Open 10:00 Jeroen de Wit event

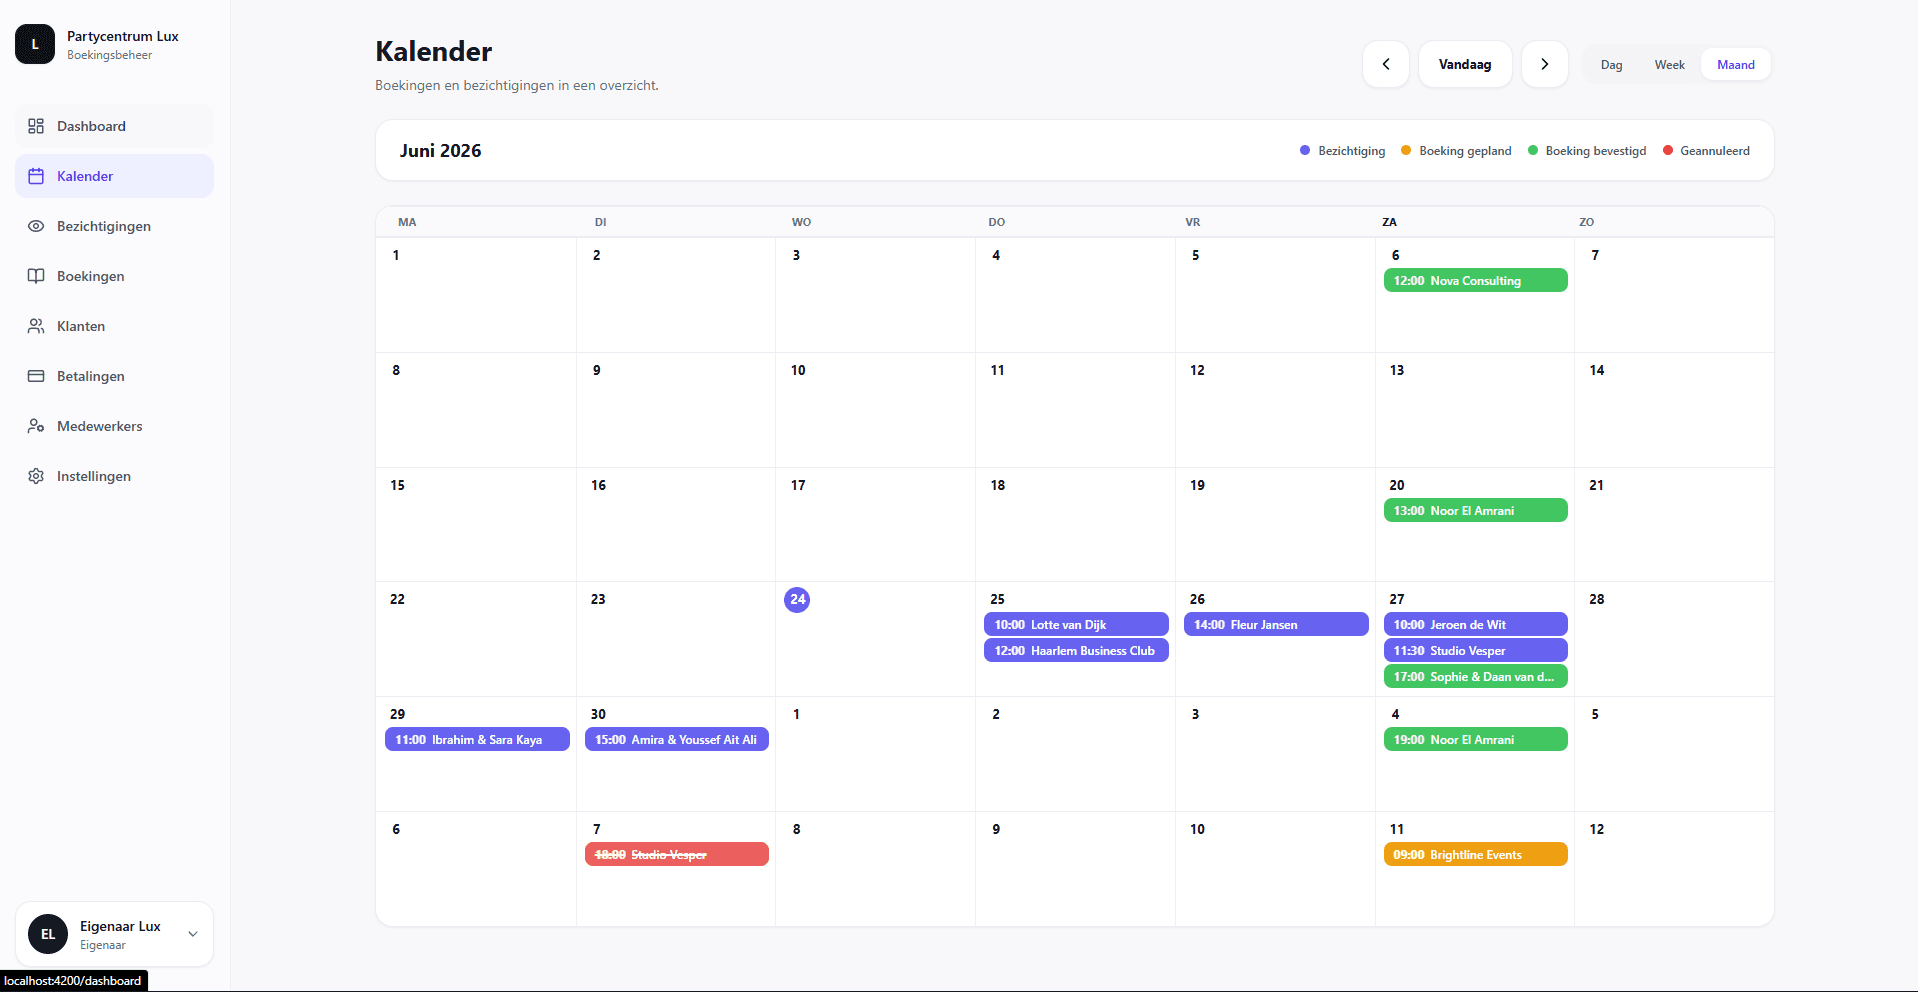pyautogui.click(x=1475, y=624)
